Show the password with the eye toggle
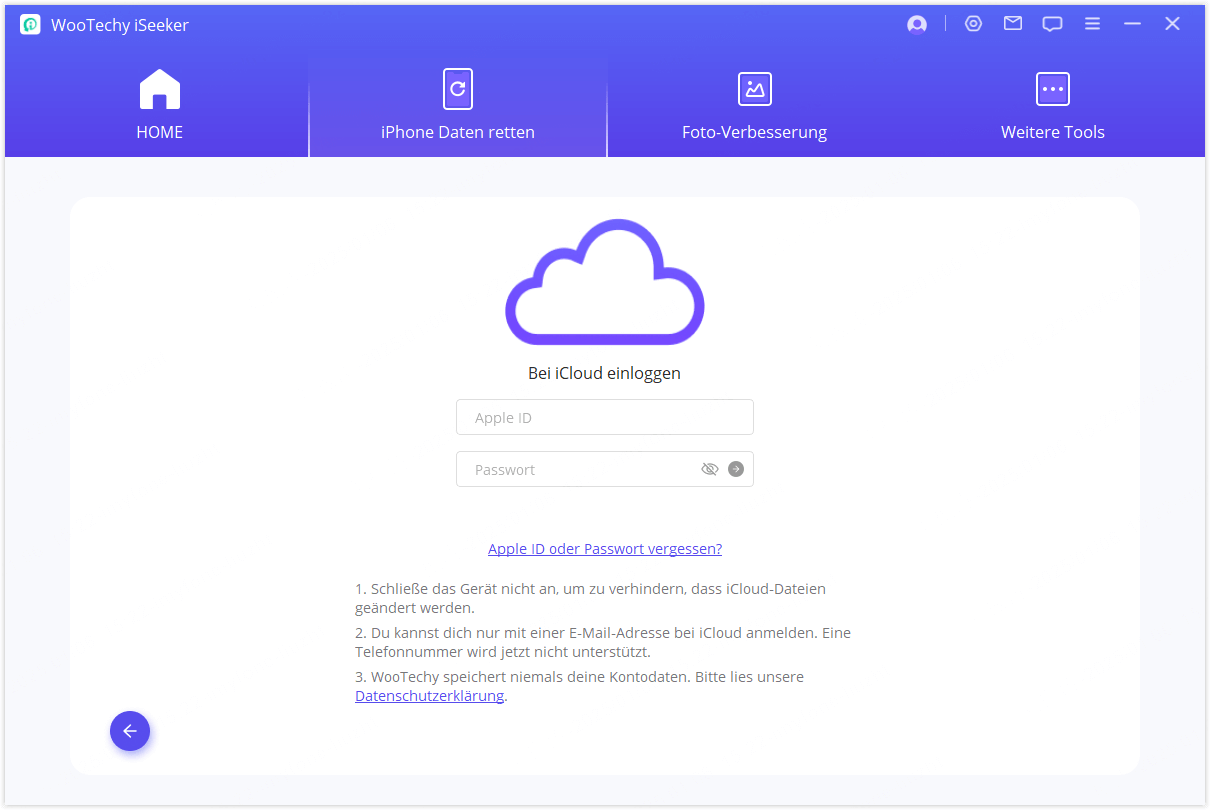Screen dimensions: 1210x810 click(x=710, y=468)
